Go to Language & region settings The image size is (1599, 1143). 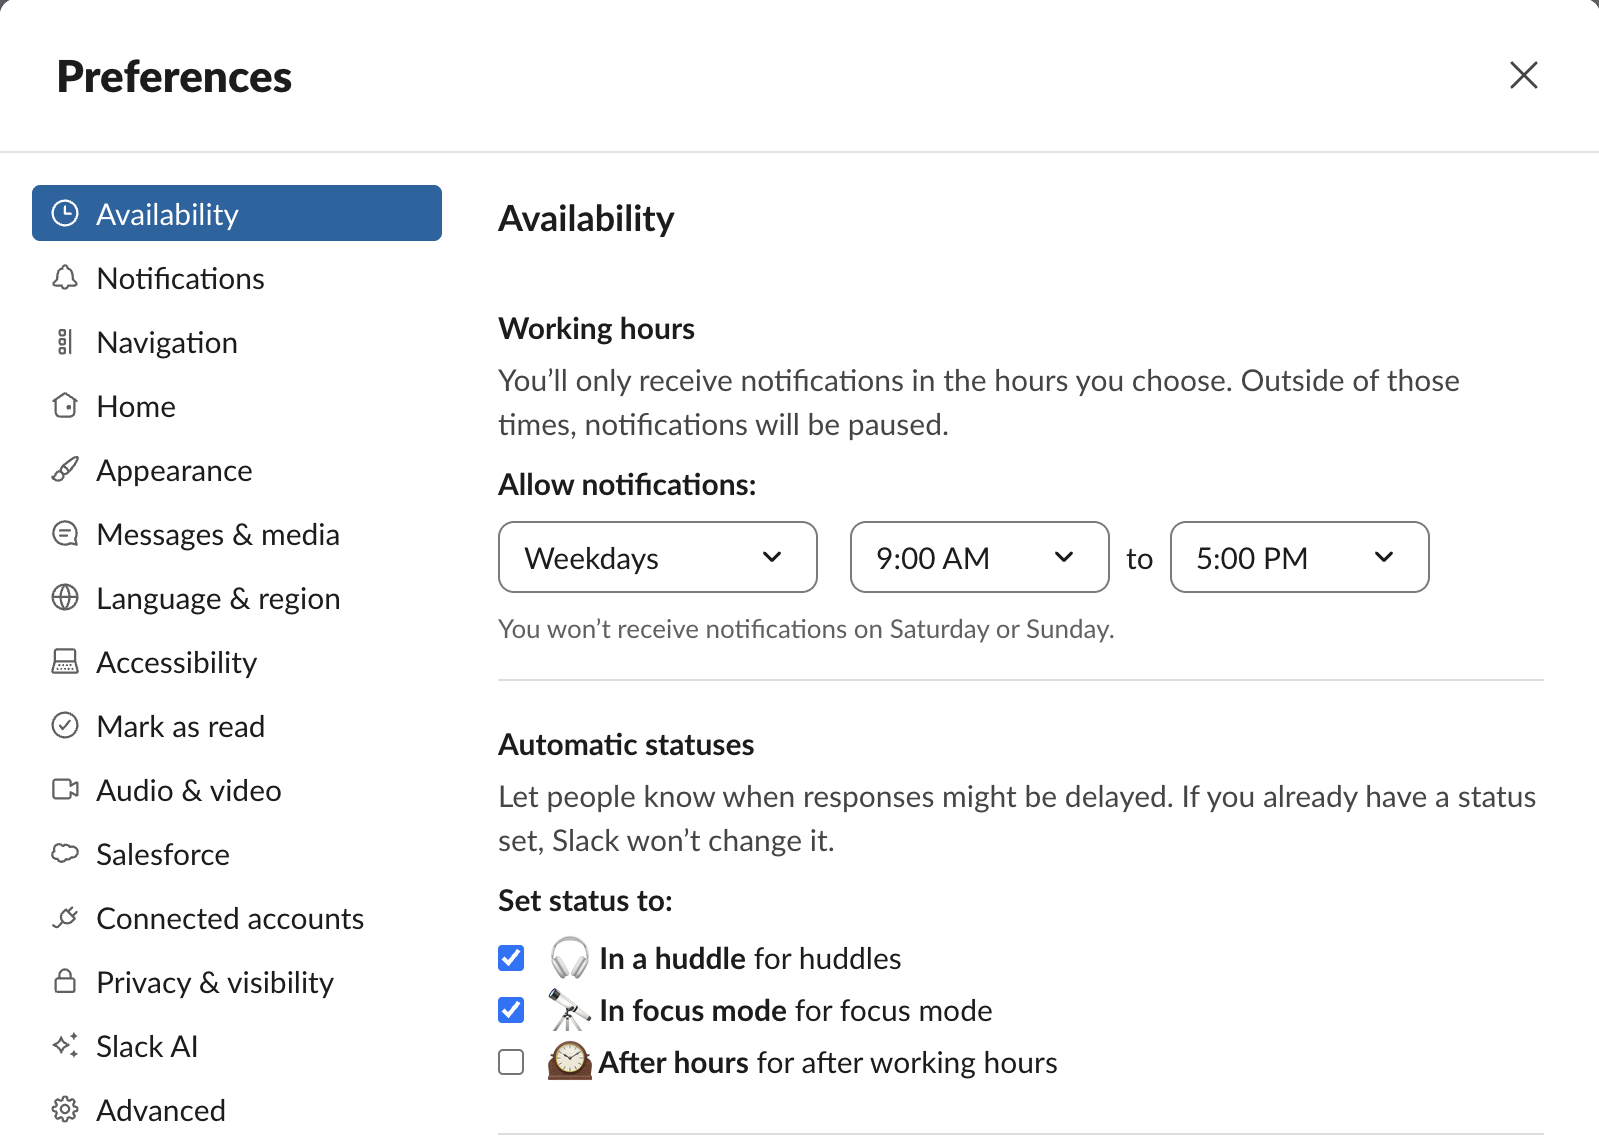point(237,597)
